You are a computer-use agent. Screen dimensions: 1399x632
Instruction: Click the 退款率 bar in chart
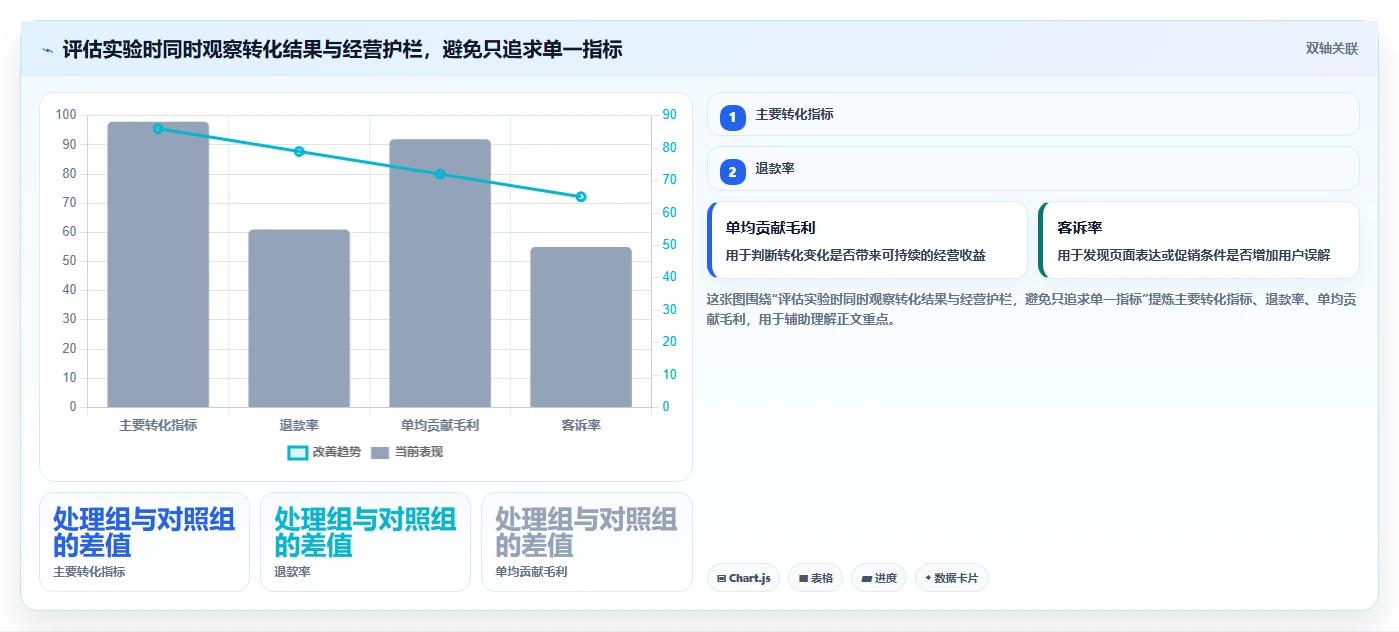tap(299, 319)
